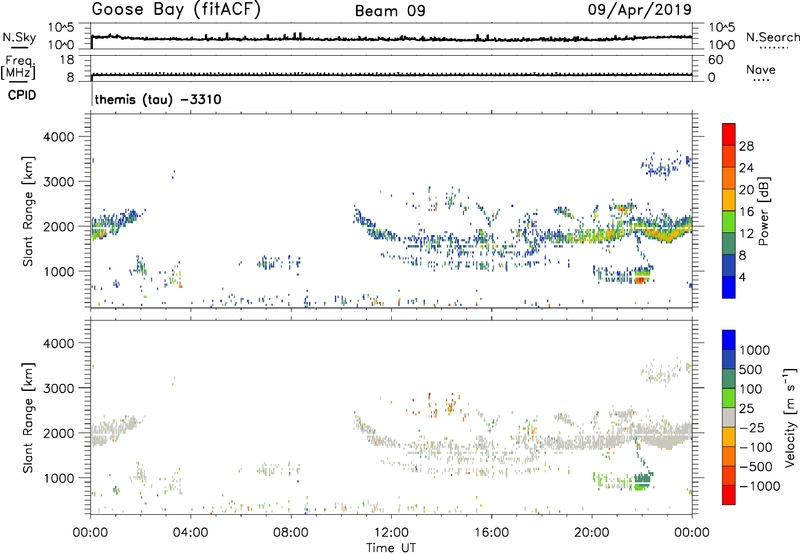Click the "Velocity [m s-1]" colorbar title
This screenshot has height=554, width=800.
(790, 417)
